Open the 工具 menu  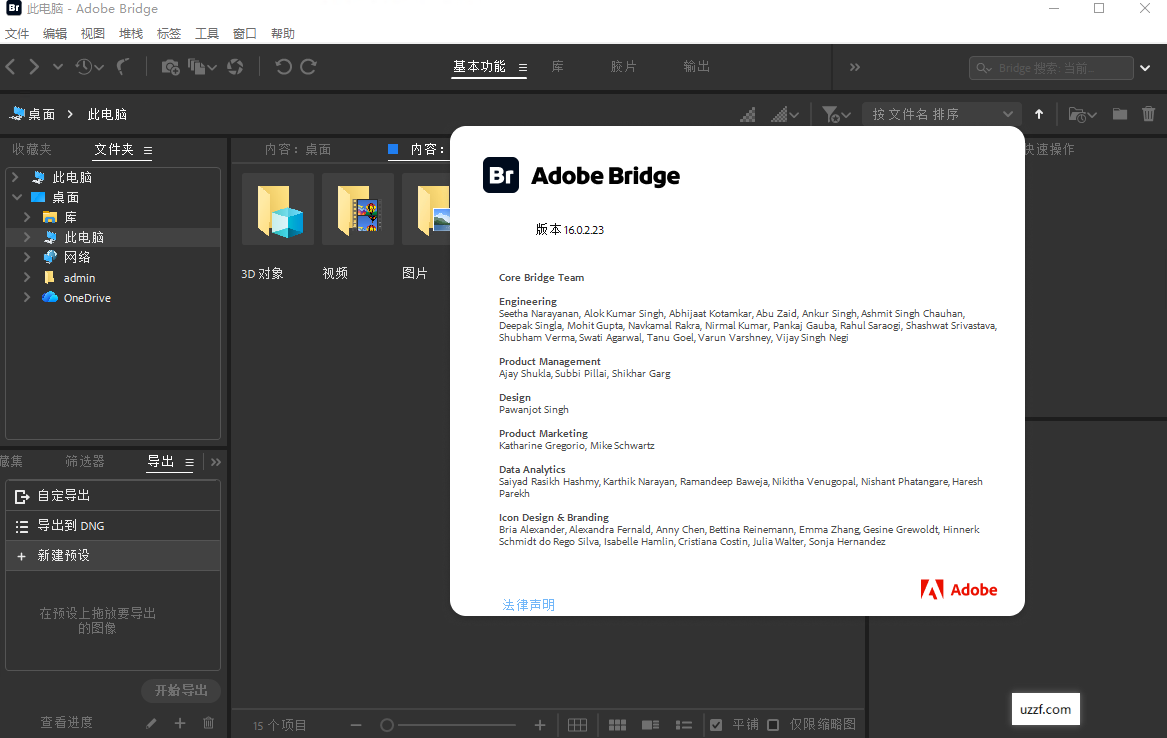coord(206,32)
